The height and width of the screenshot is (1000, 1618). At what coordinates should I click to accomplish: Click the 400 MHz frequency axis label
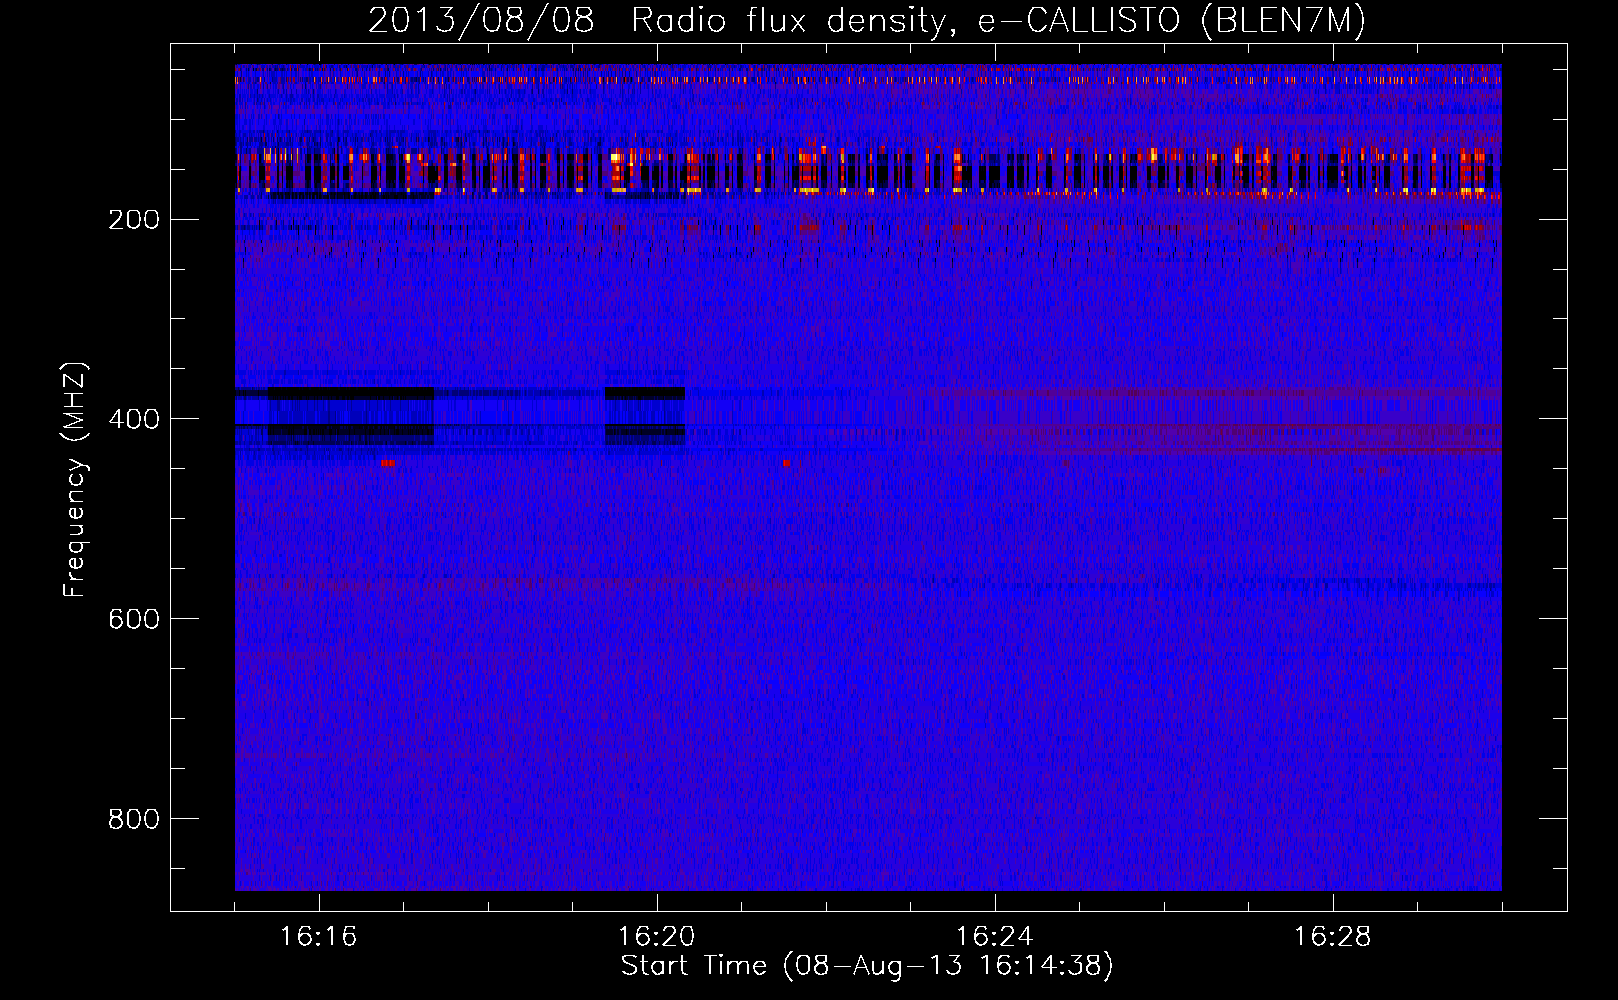coord(133,419)
